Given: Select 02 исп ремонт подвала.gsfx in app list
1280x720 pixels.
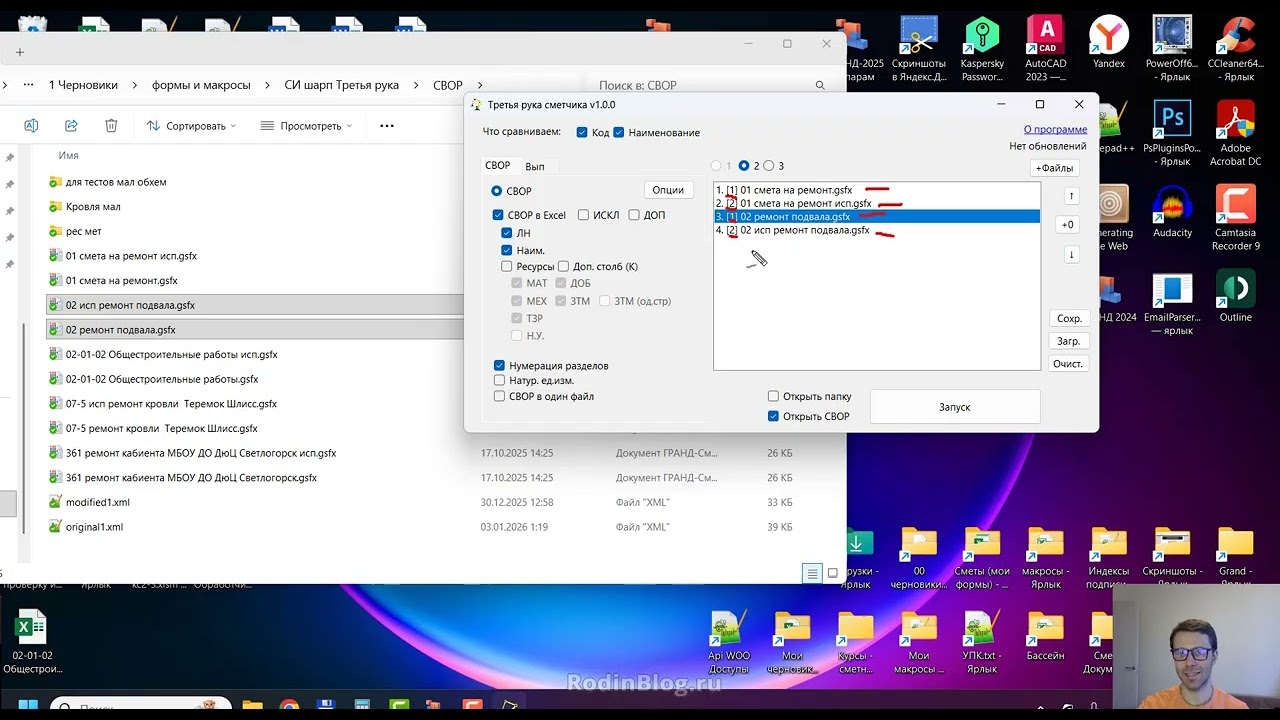Looking at the screenshot, I should click(x=877, y=230).
